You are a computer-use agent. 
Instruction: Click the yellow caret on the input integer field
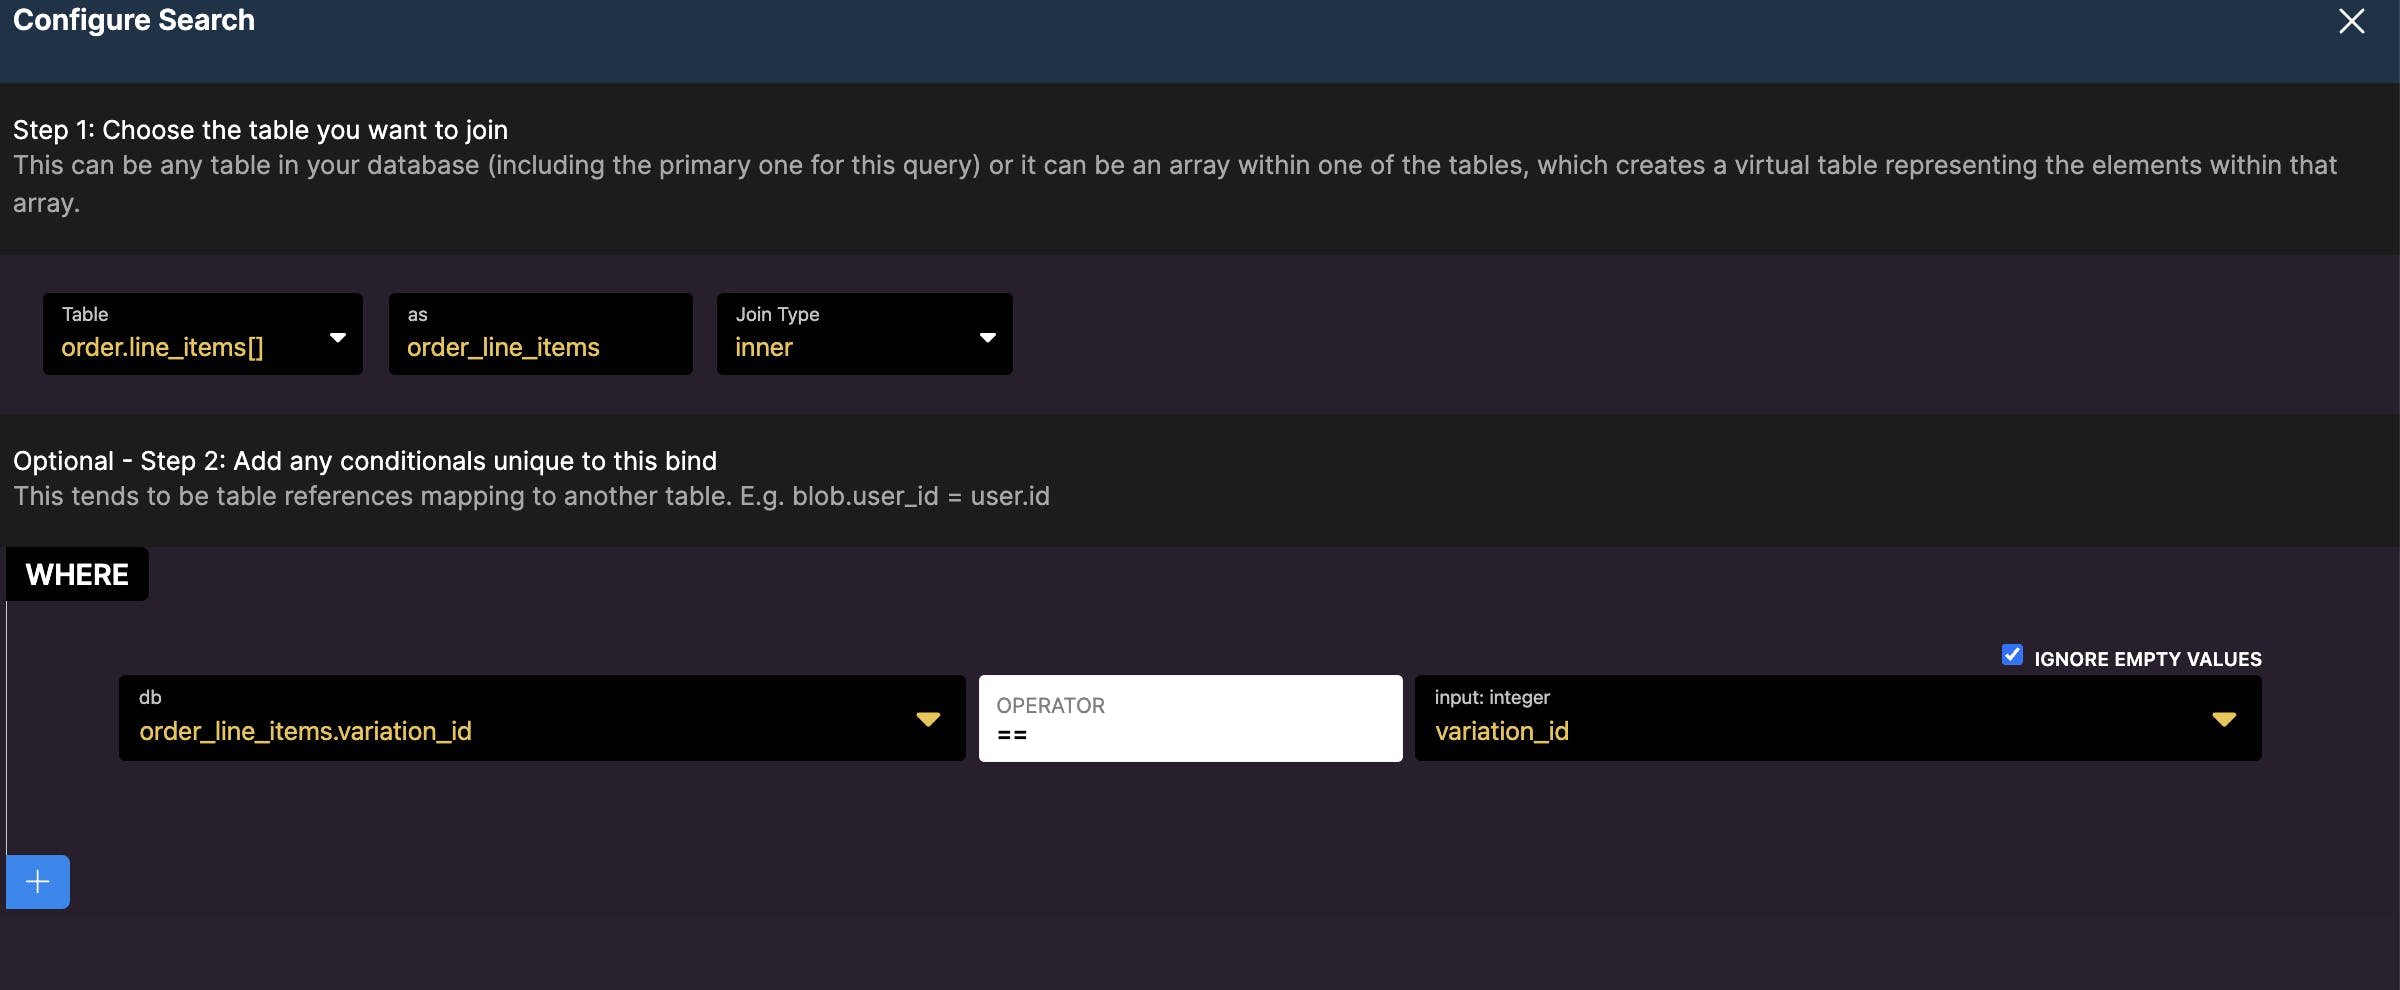click(2223, 719)
